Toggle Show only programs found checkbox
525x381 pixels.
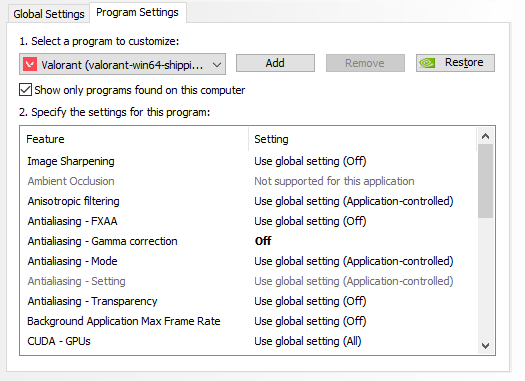[25, 90]
